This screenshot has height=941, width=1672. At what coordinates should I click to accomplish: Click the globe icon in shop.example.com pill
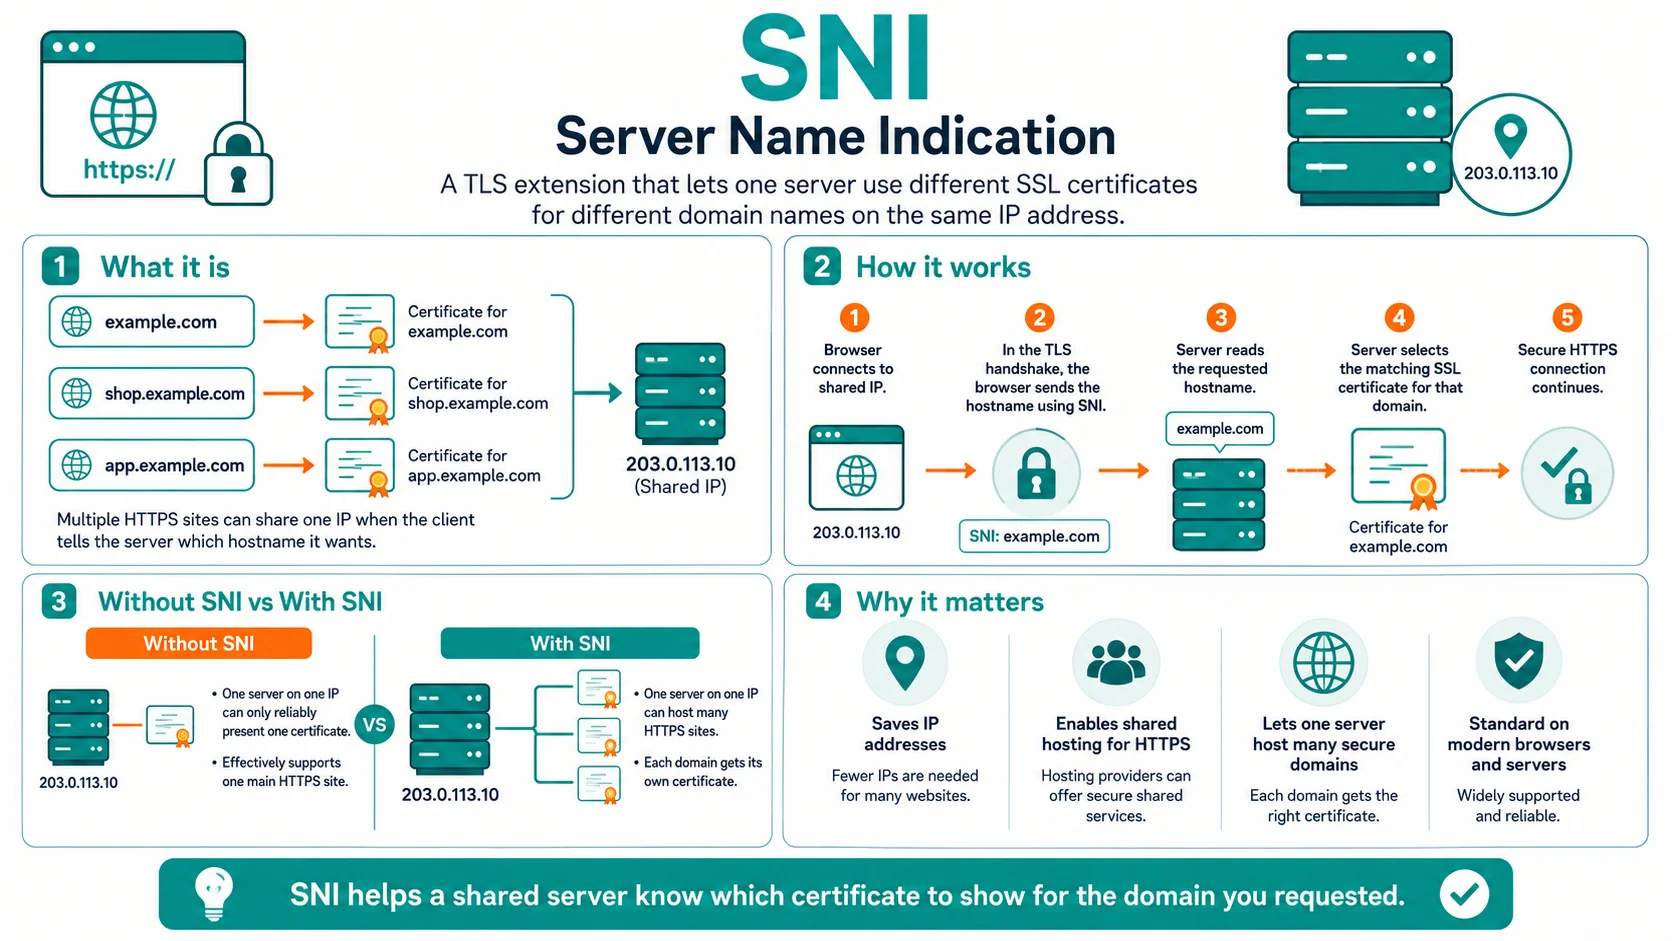(77, 393)
